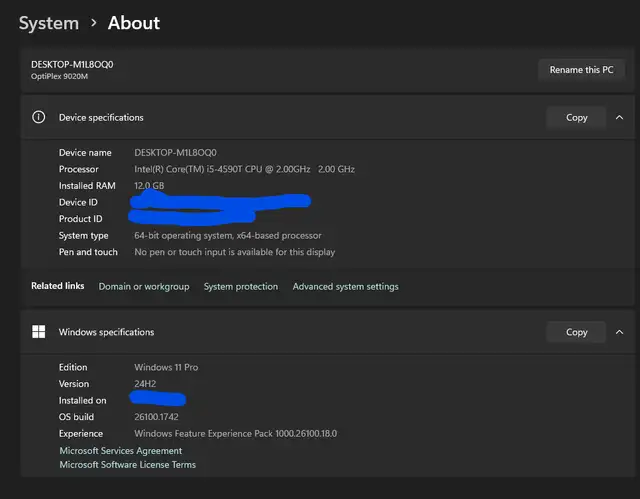
Task: Click the 24H2 version value
Action: point(145,384)
